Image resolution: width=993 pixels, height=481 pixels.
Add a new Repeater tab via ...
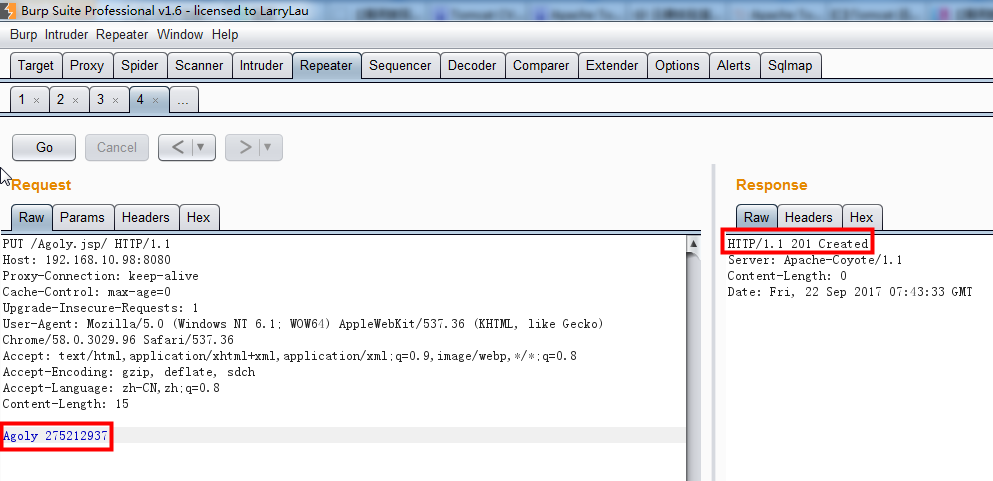[x=184, y=100]
